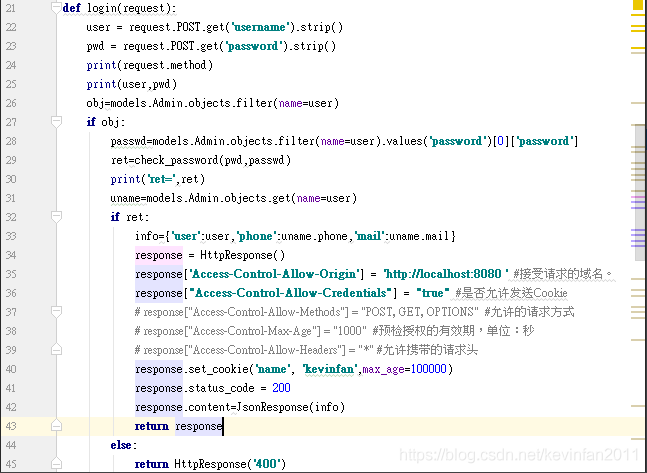Click line number 21 in gutter
Image resolution: width=647 pixels, height=473 pixels.
[11, 8]
